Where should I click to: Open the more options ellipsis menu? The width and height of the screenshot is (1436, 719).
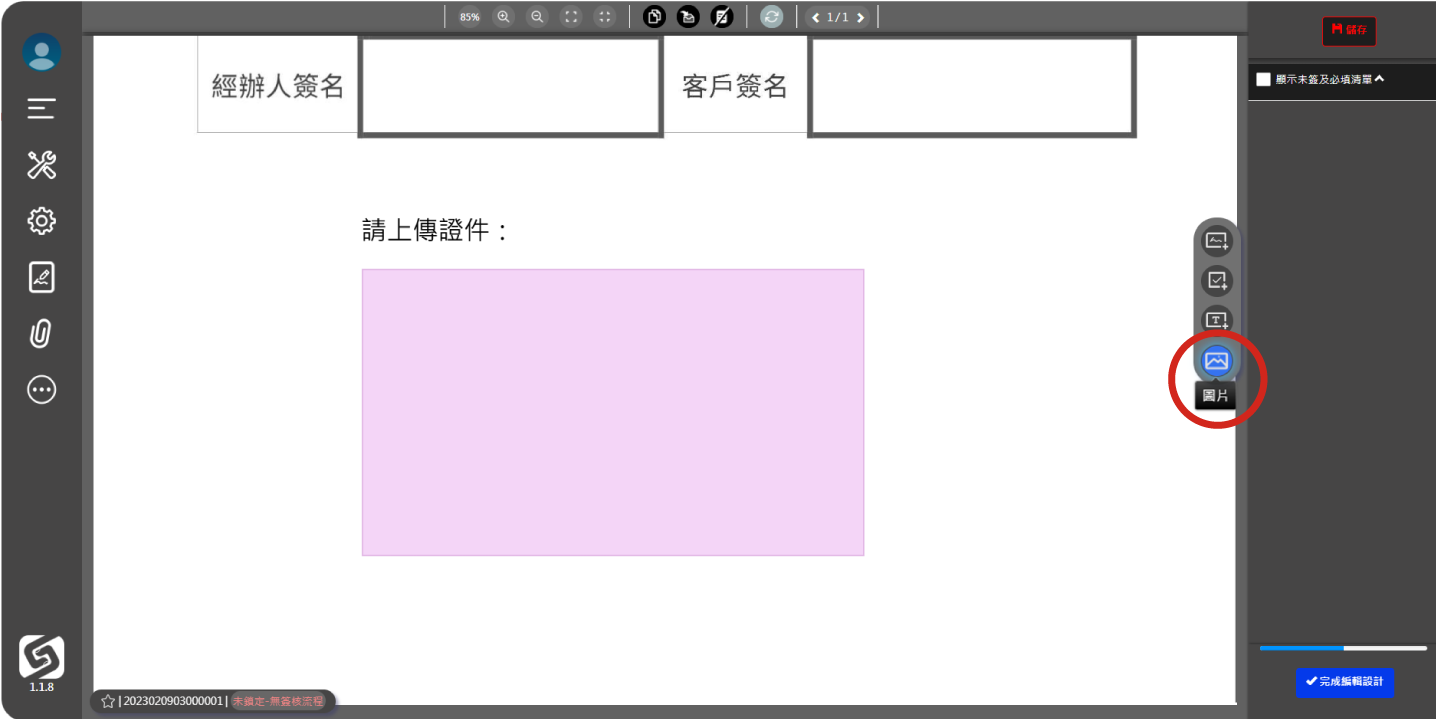click(x=41, y=389)
